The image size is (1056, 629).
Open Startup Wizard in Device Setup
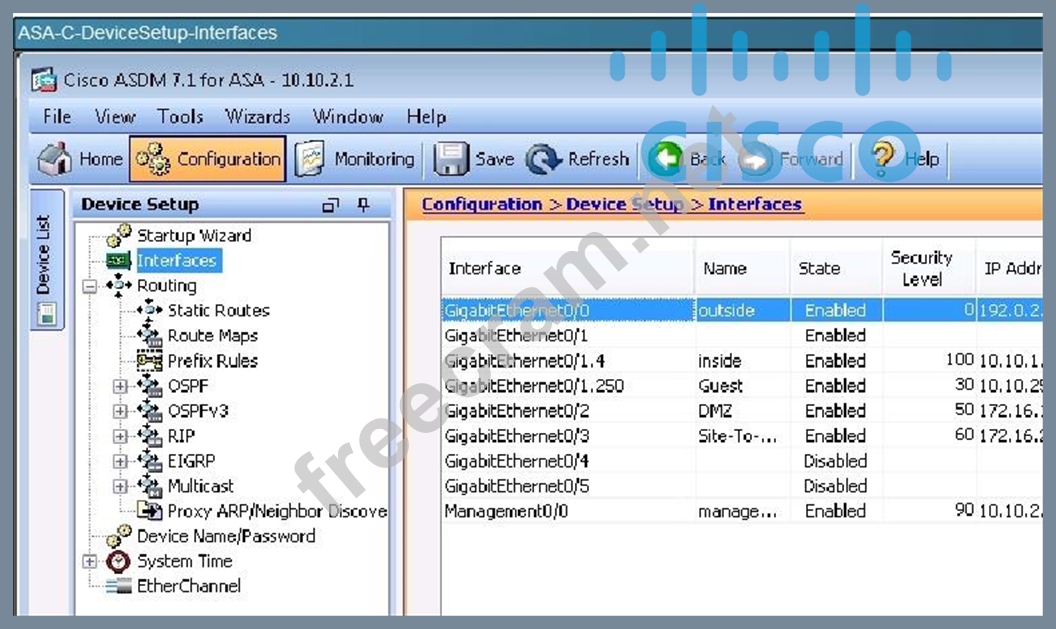pyautogui.click(x=193, y=236)
